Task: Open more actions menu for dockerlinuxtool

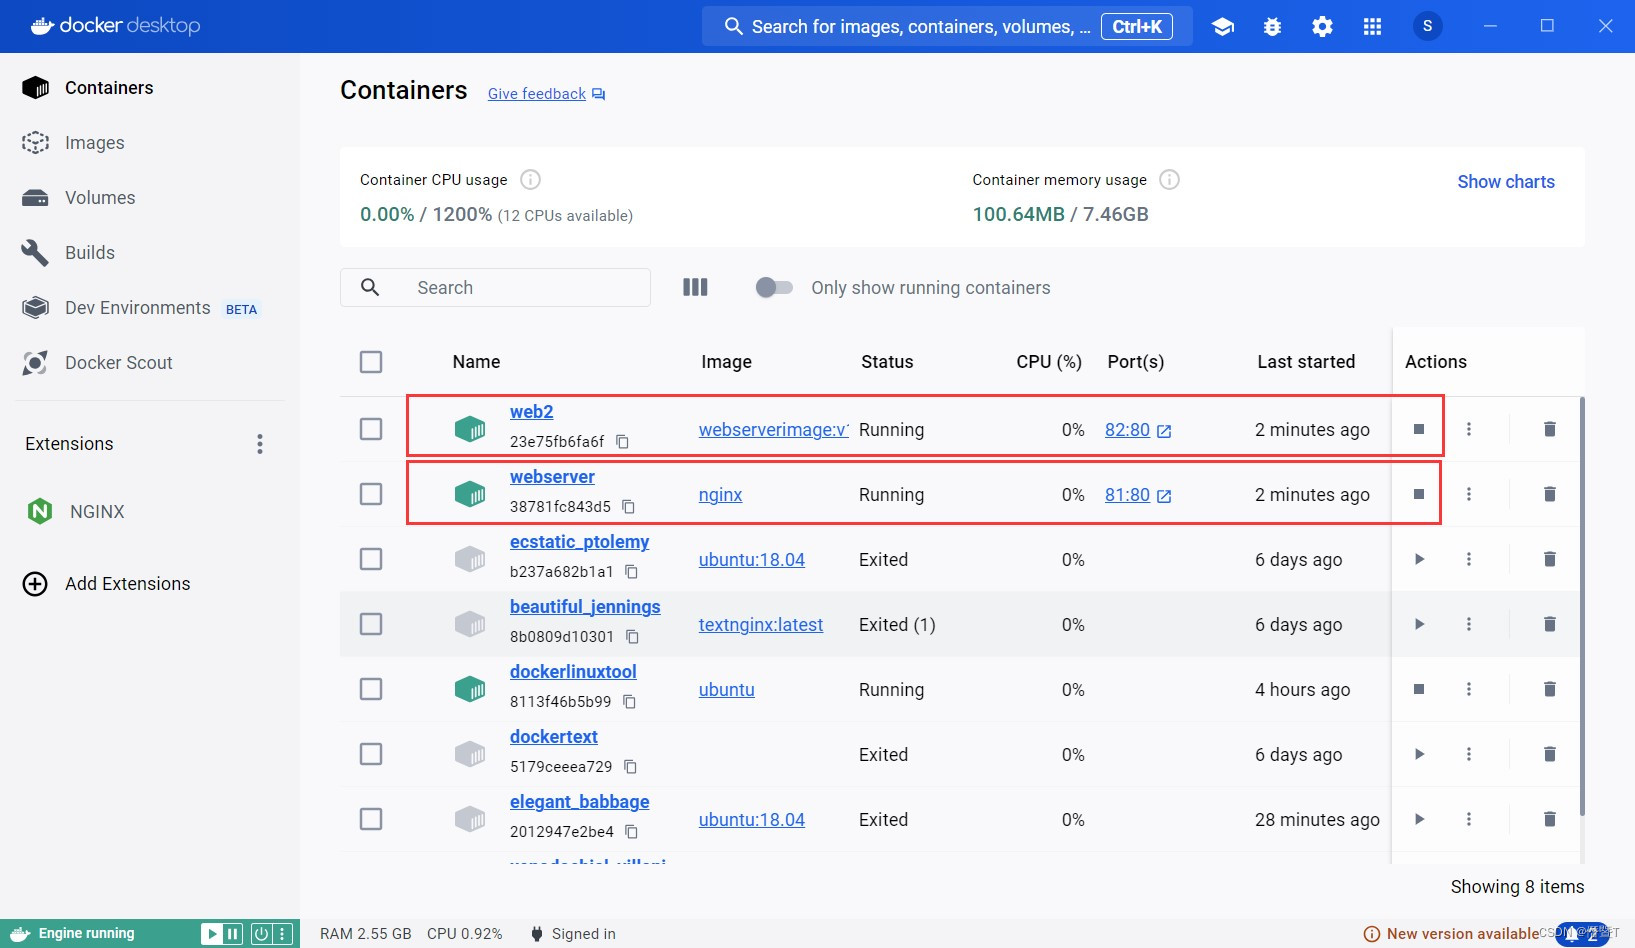Action: 1469,689
